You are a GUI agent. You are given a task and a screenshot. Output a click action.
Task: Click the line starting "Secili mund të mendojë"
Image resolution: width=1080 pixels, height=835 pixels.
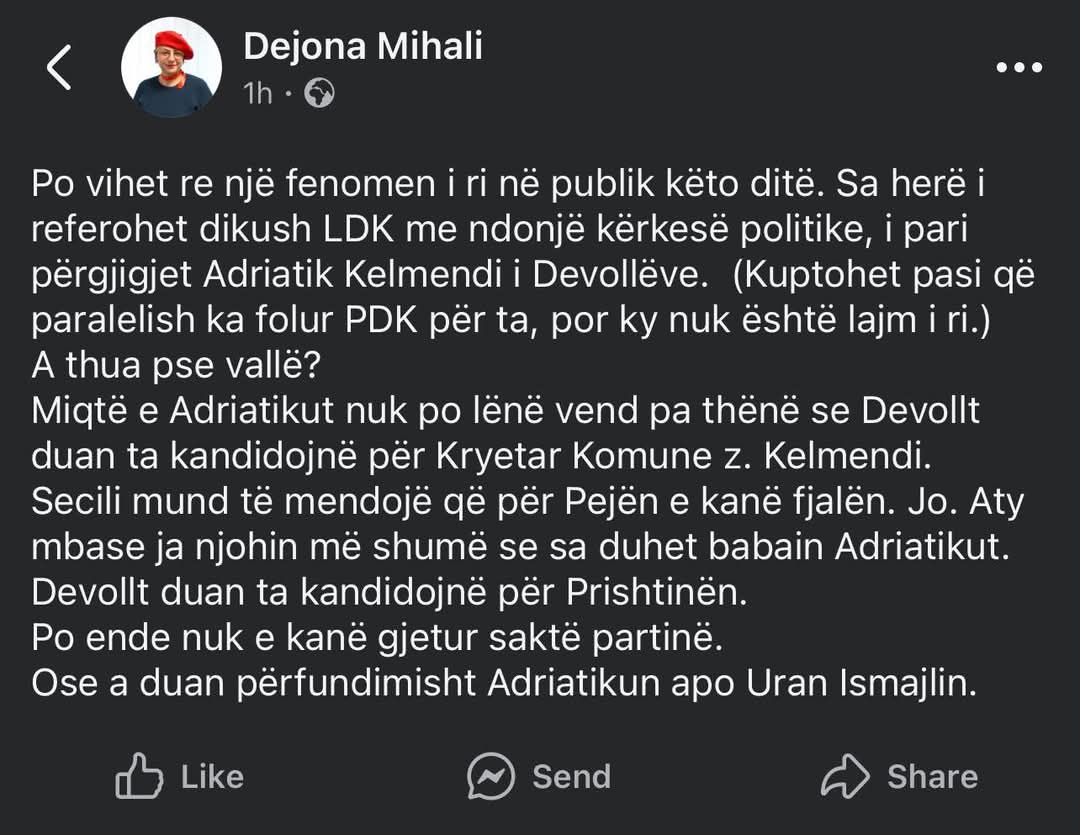point(528,502)
